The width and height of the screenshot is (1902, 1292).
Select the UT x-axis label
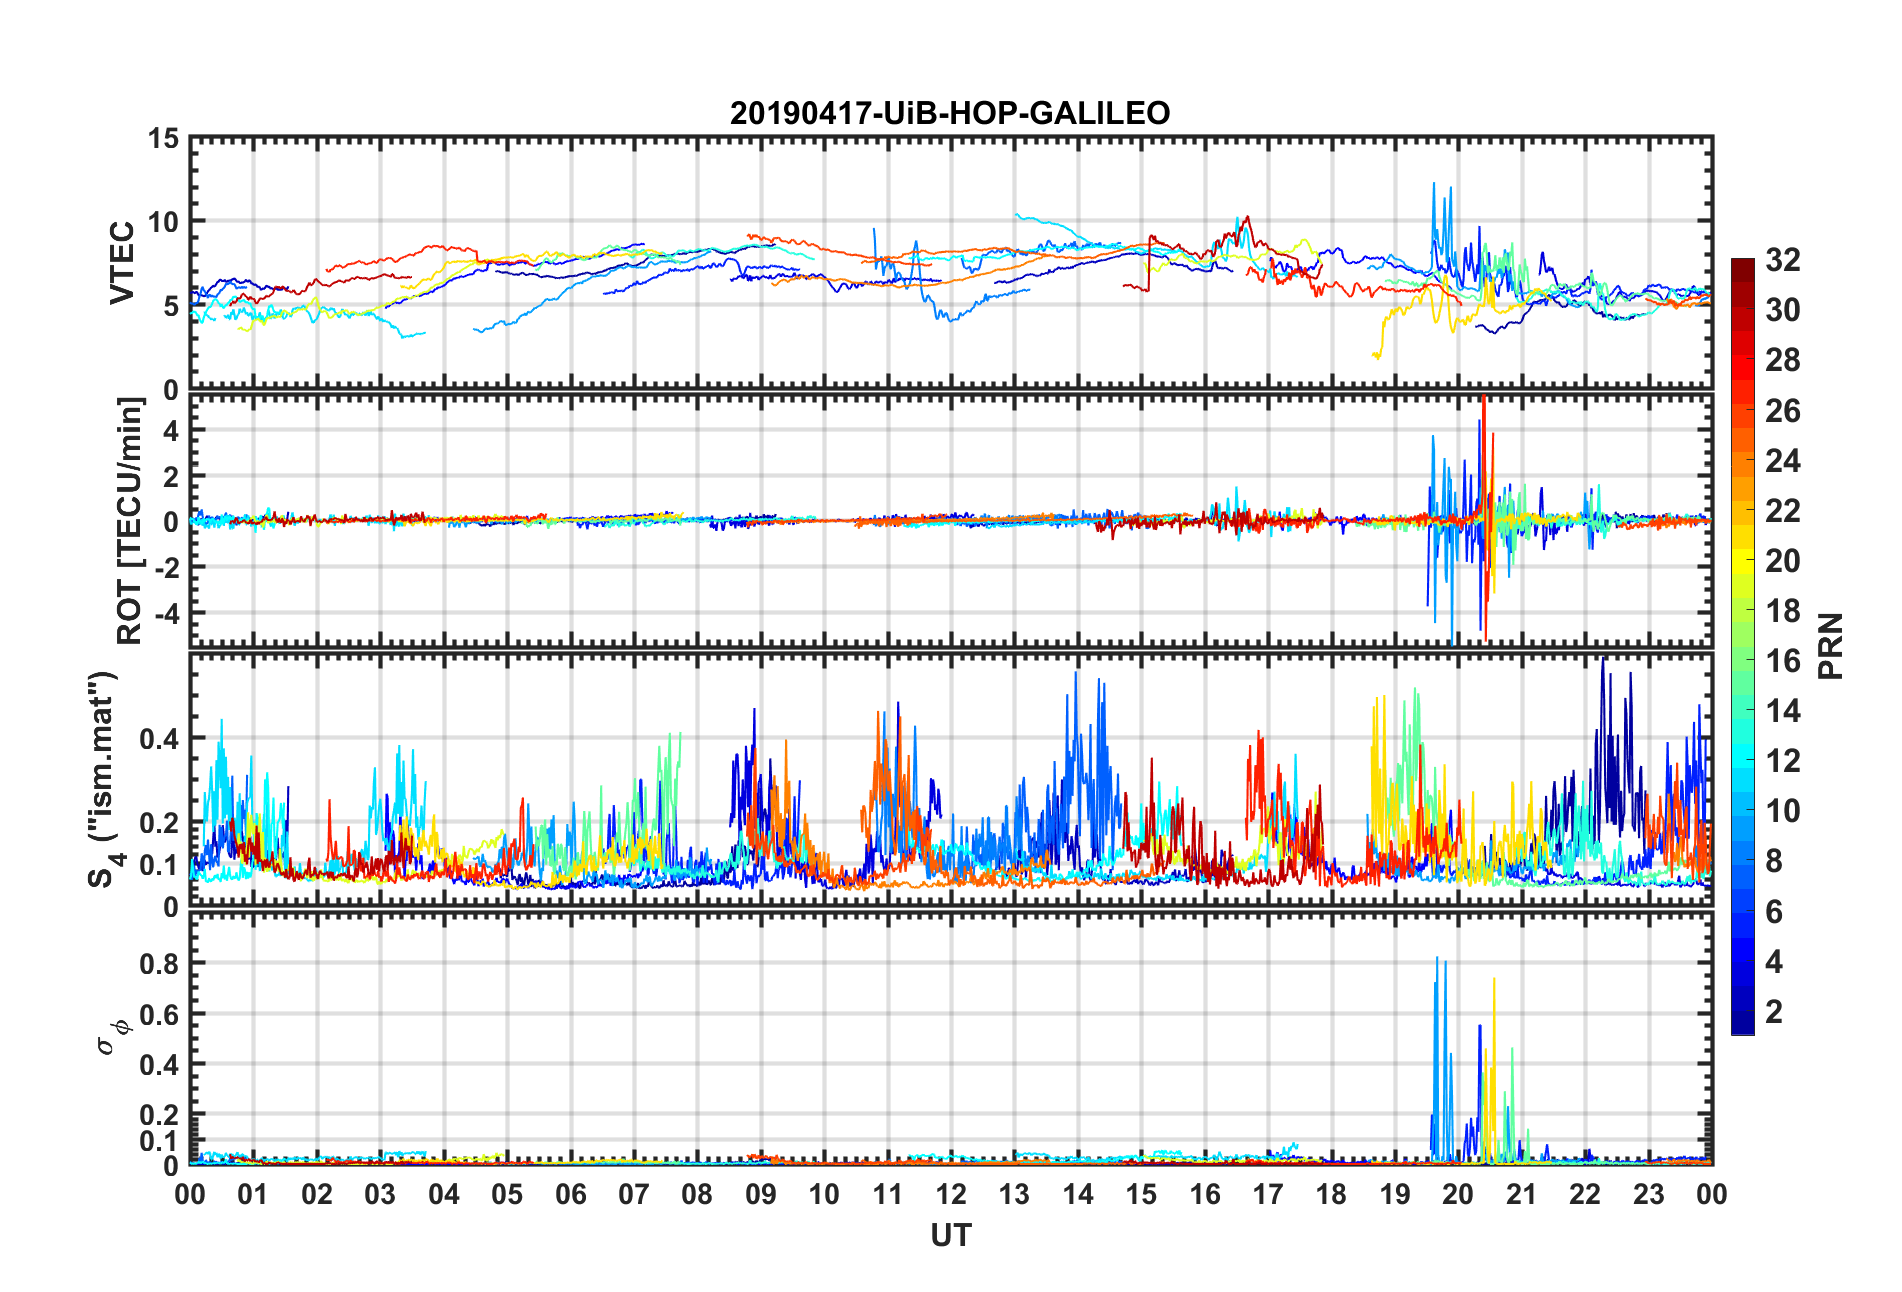coord(950,1236)
